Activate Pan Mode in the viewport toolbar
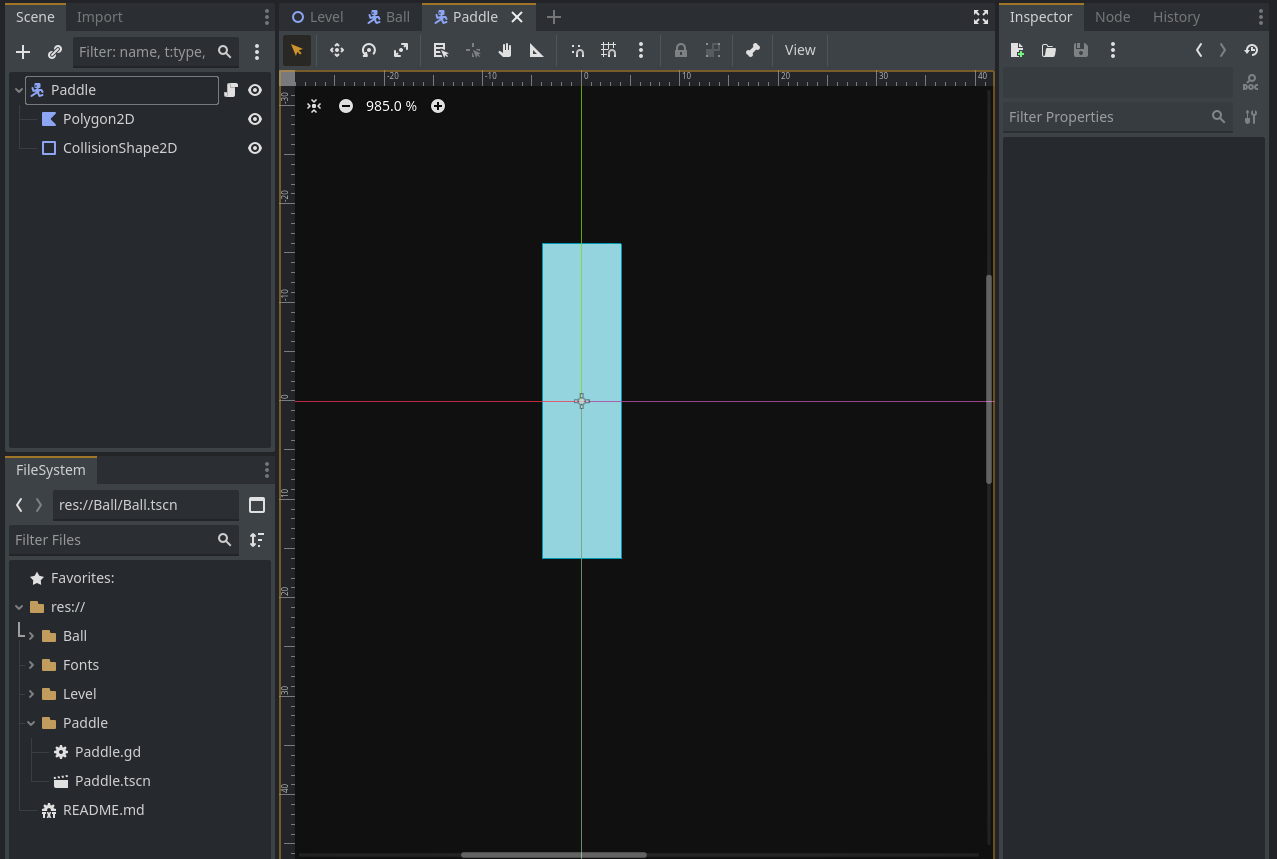 pyautogui.click(x=505, y=49)
